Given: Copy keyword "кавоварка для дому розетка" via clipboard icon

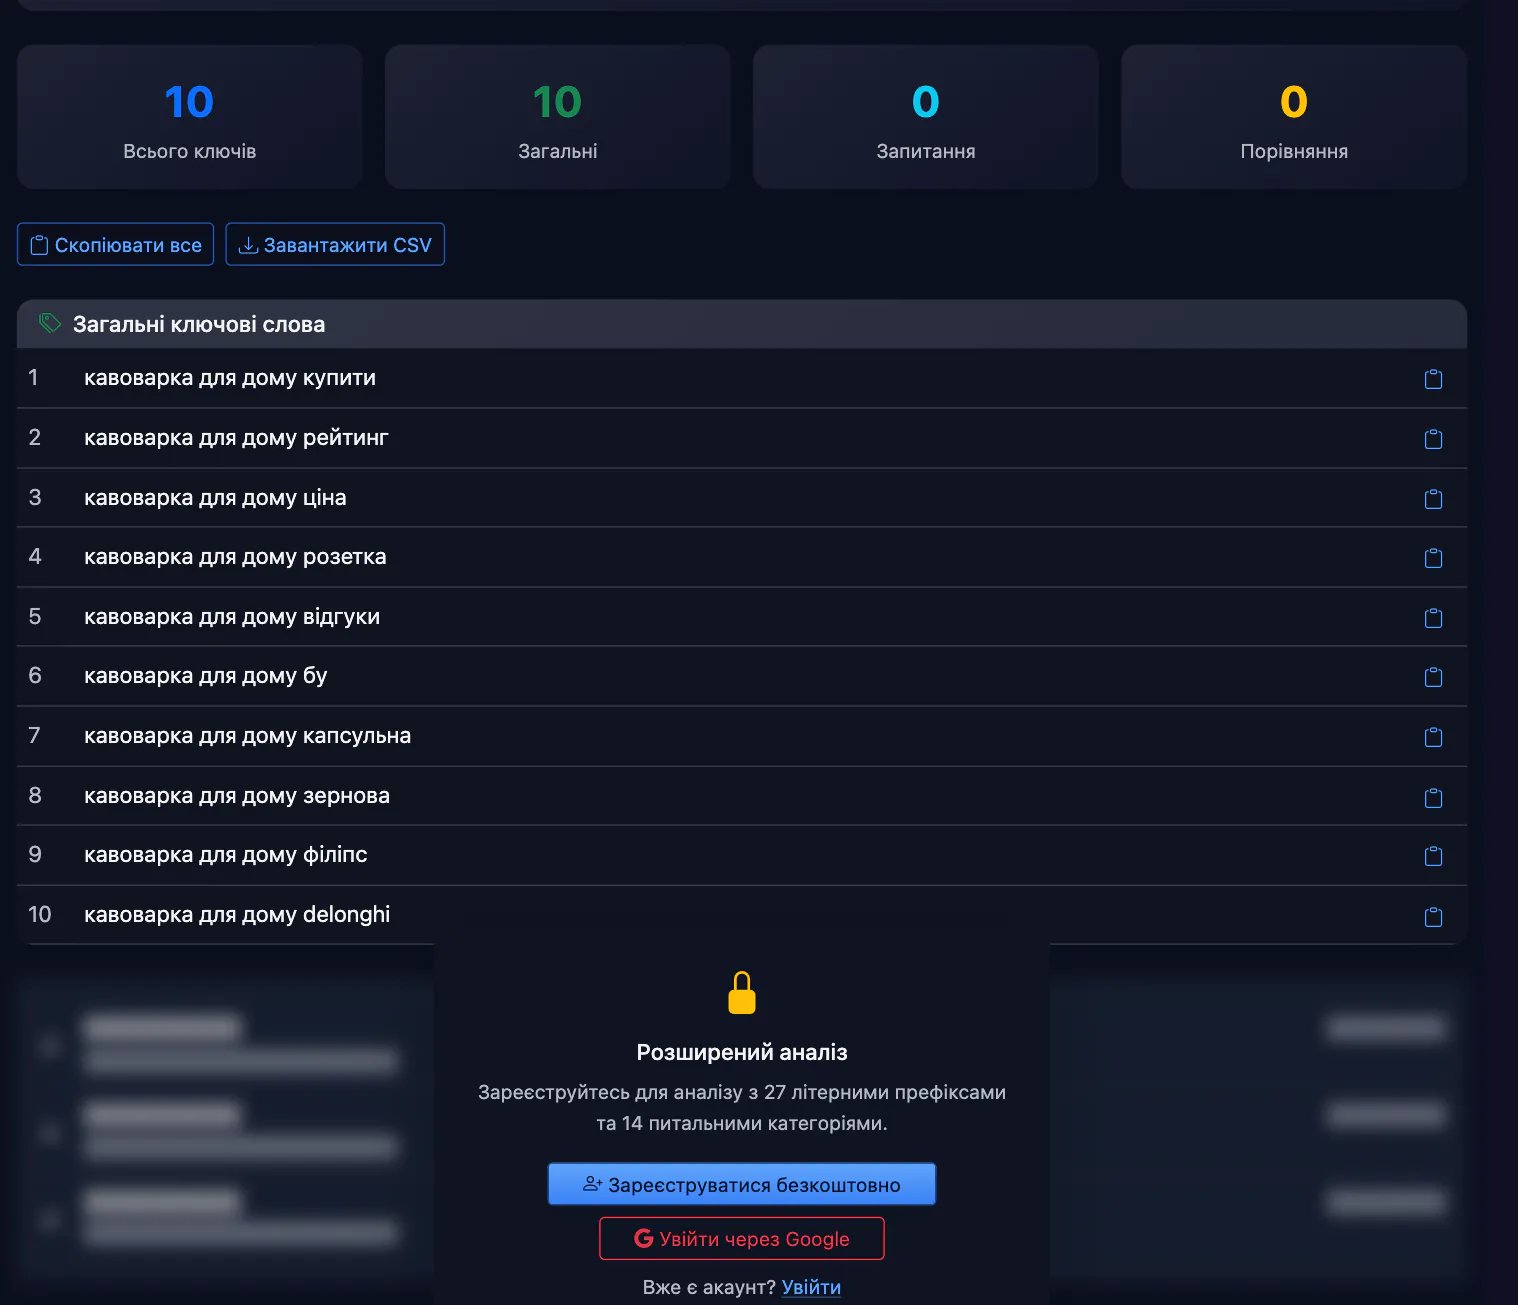Looking at the screenshot, I should pyautogui.click(x=1433, y=558).
